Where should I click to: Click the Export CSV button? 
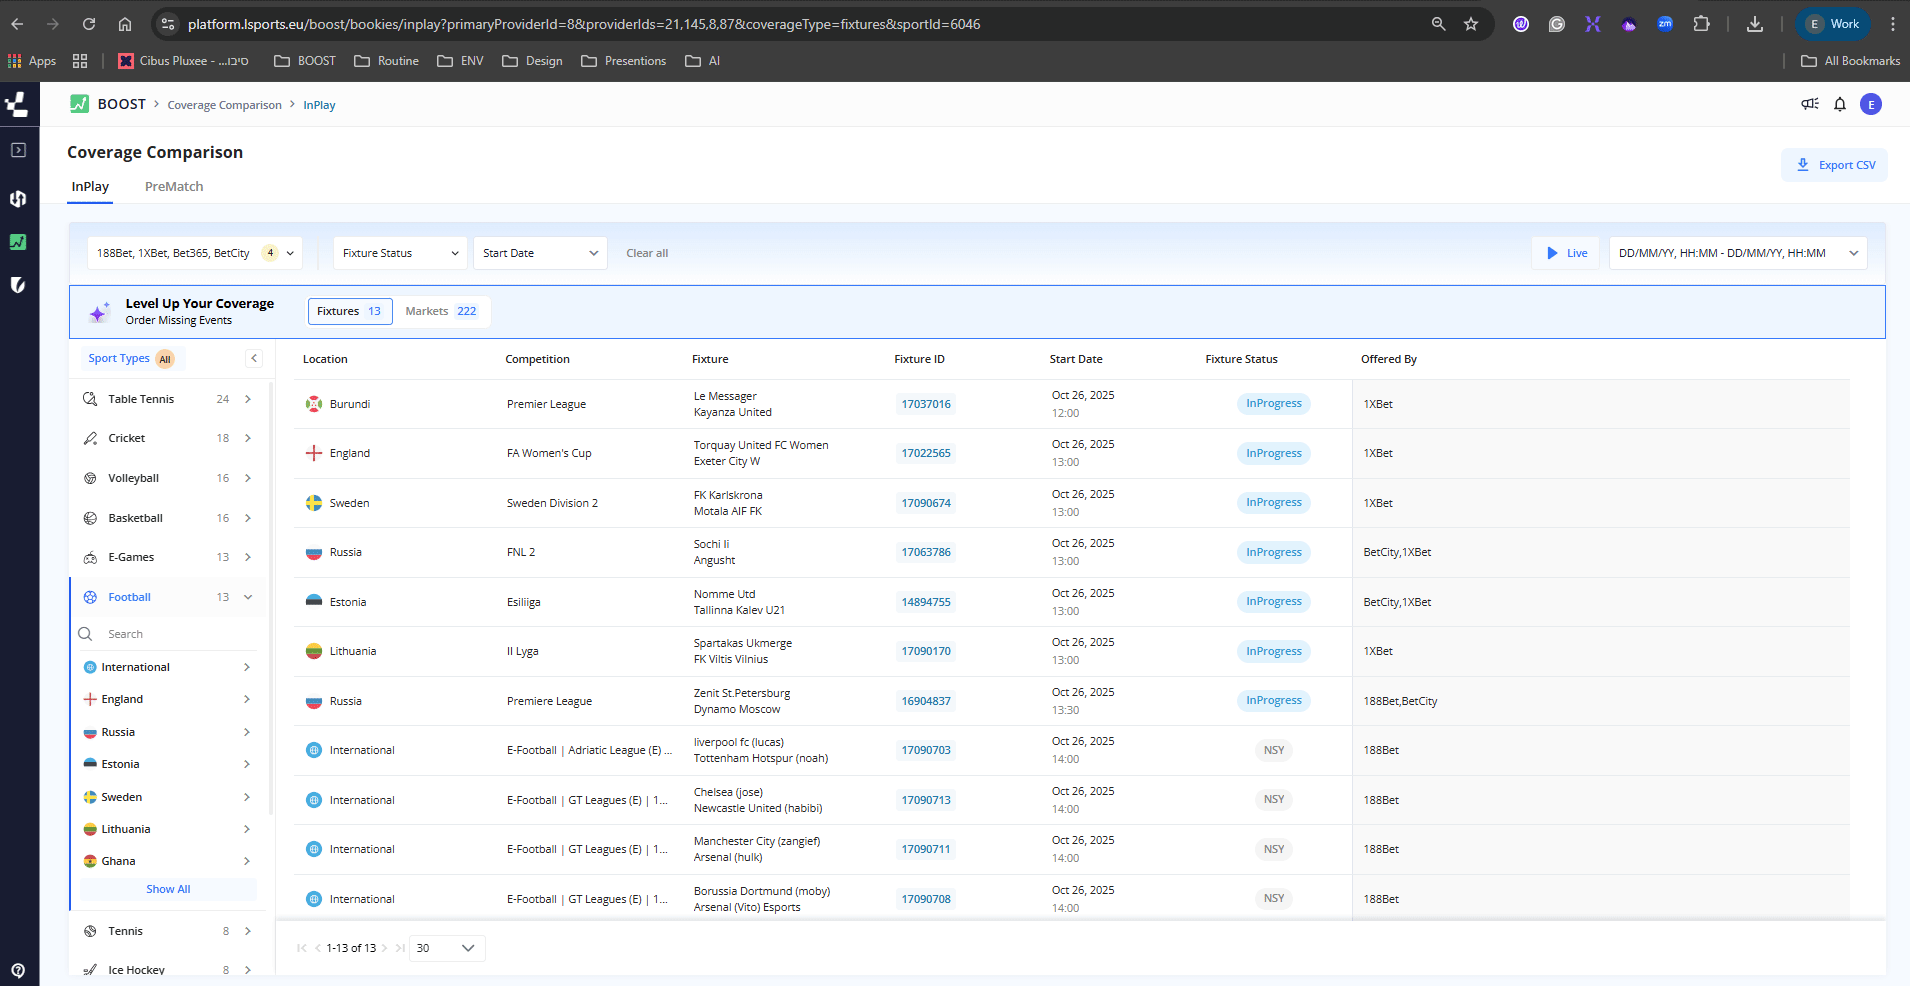[1834, 165]
